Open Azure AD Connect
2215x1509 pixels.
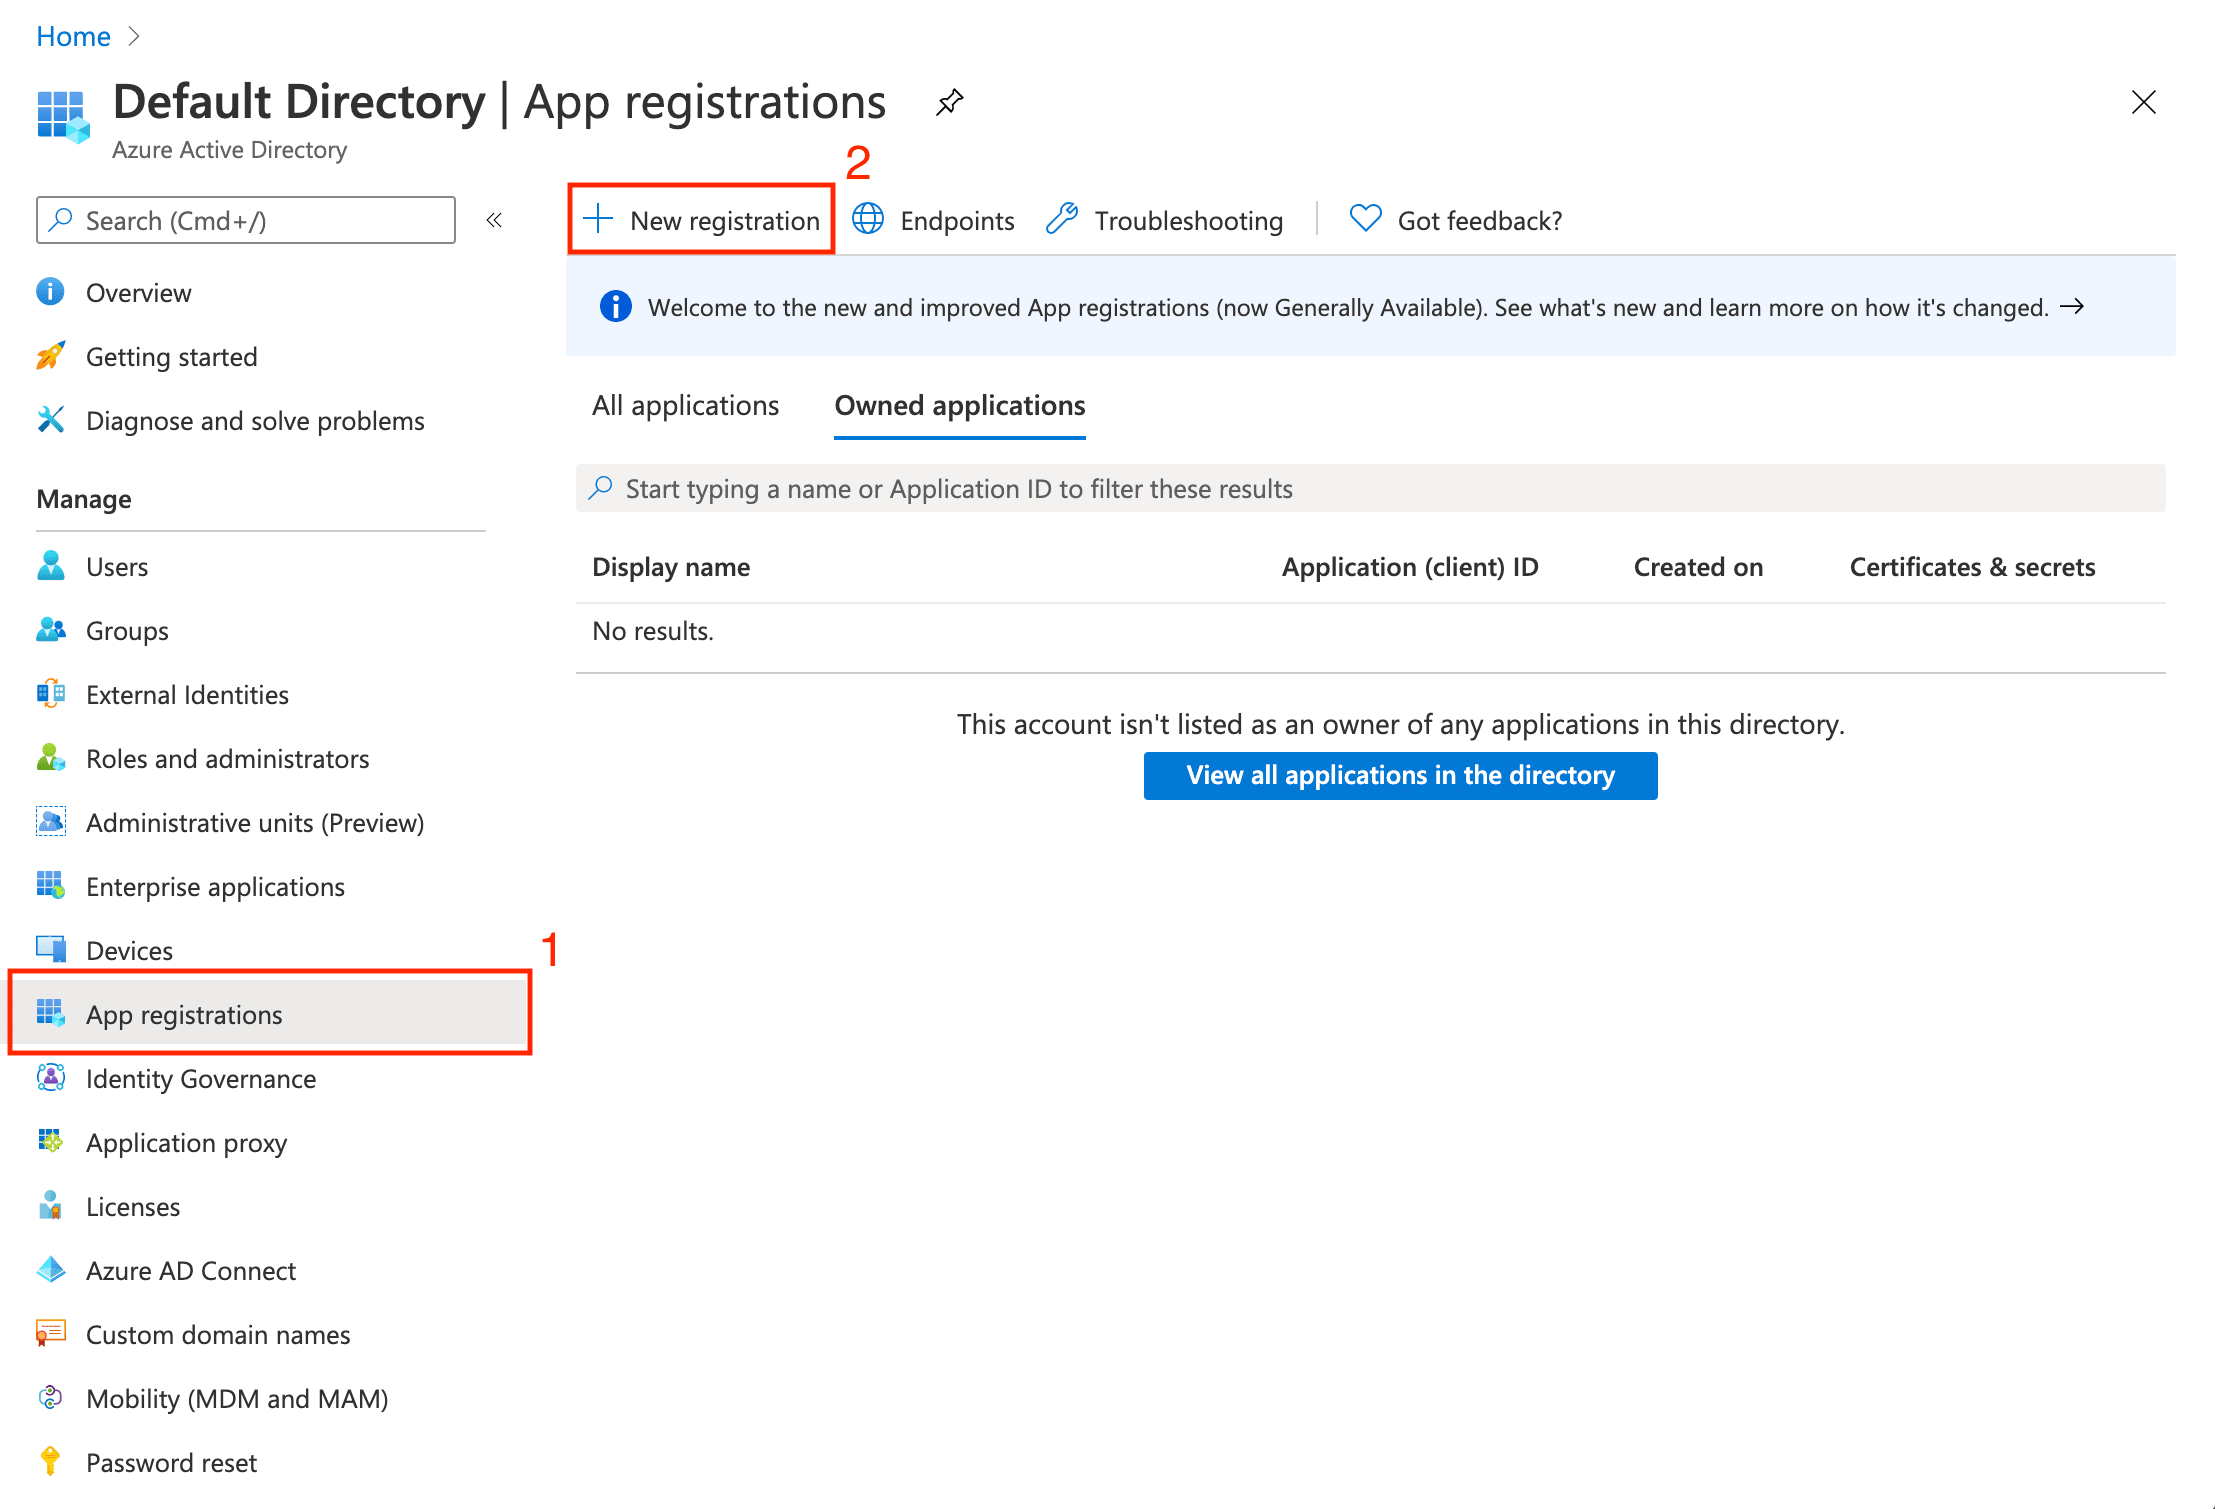190,1270
